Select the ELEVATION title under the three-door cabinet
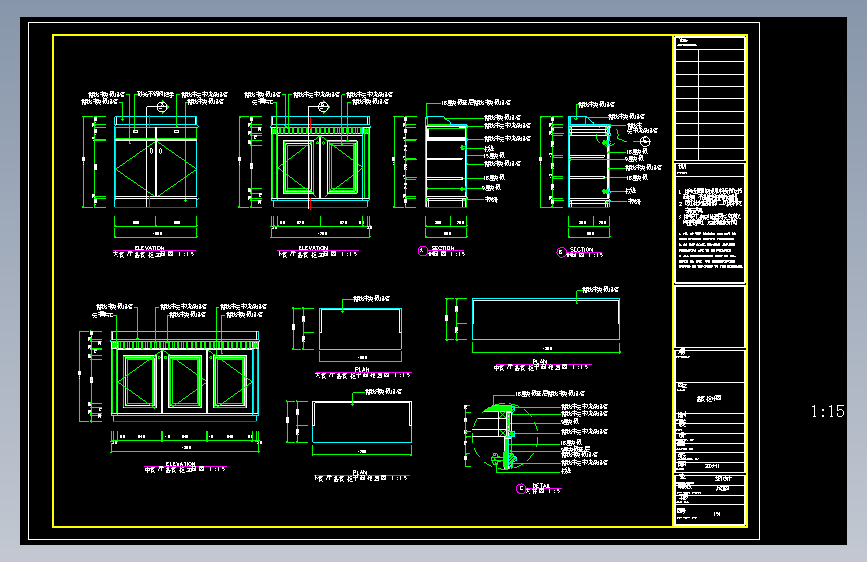867x562 pixels. tap(180, 464)
